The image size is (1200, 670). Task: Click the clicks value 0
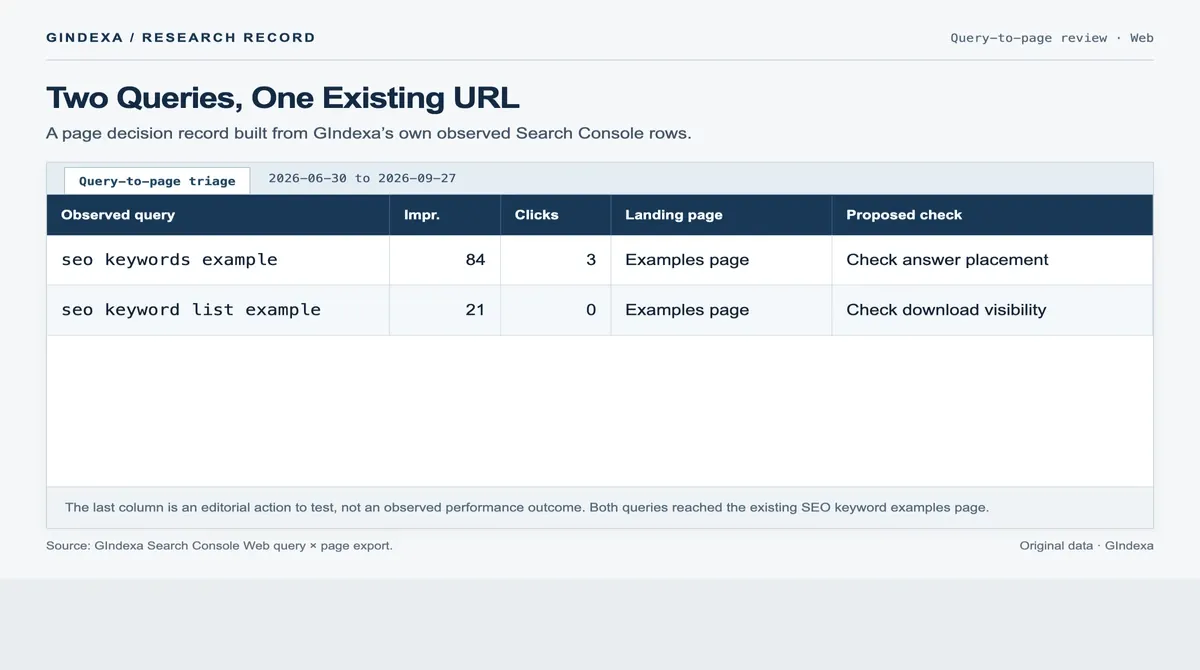point(591,310)
